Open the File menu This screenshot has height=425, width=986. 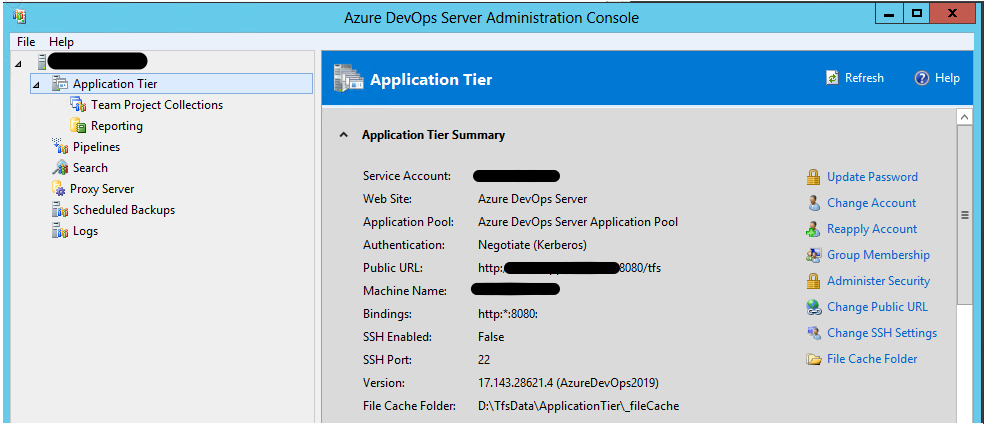click(x=26, y=41)
